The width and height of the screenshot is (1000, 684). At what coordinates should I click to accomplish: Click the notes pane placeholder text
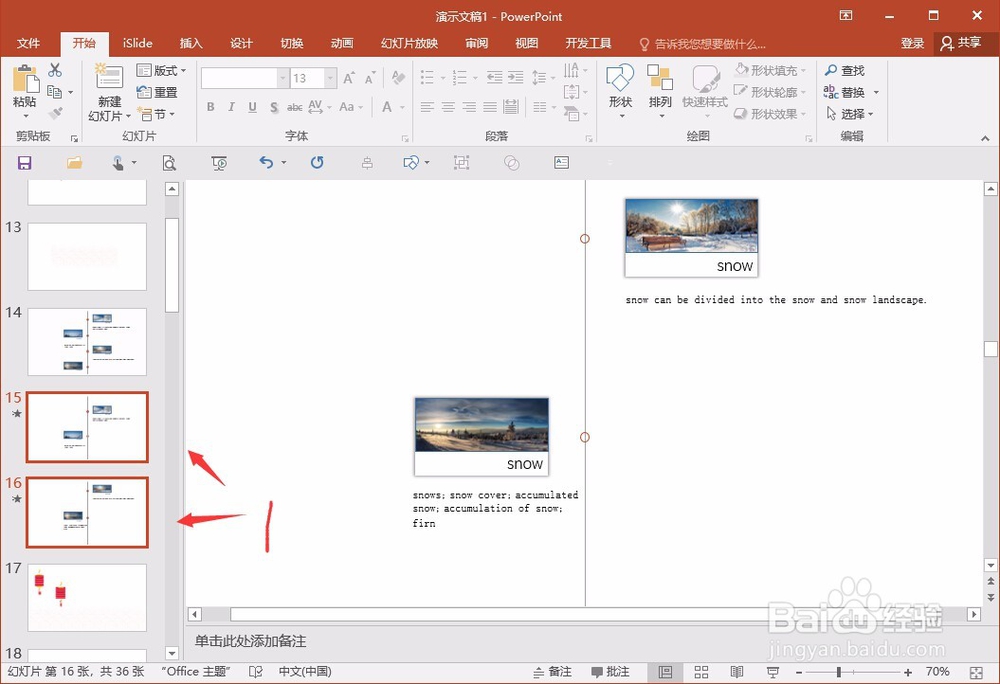pos(251,641)
